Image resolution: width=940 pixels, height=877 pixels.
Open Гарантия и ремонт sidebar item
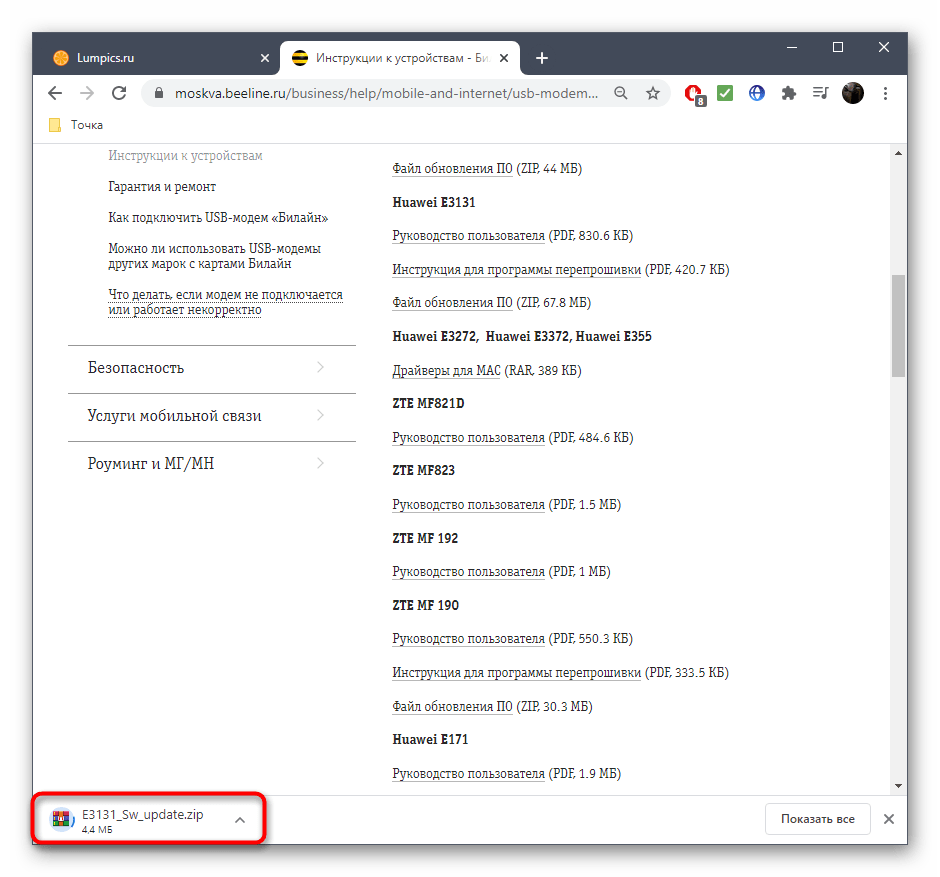162,186
